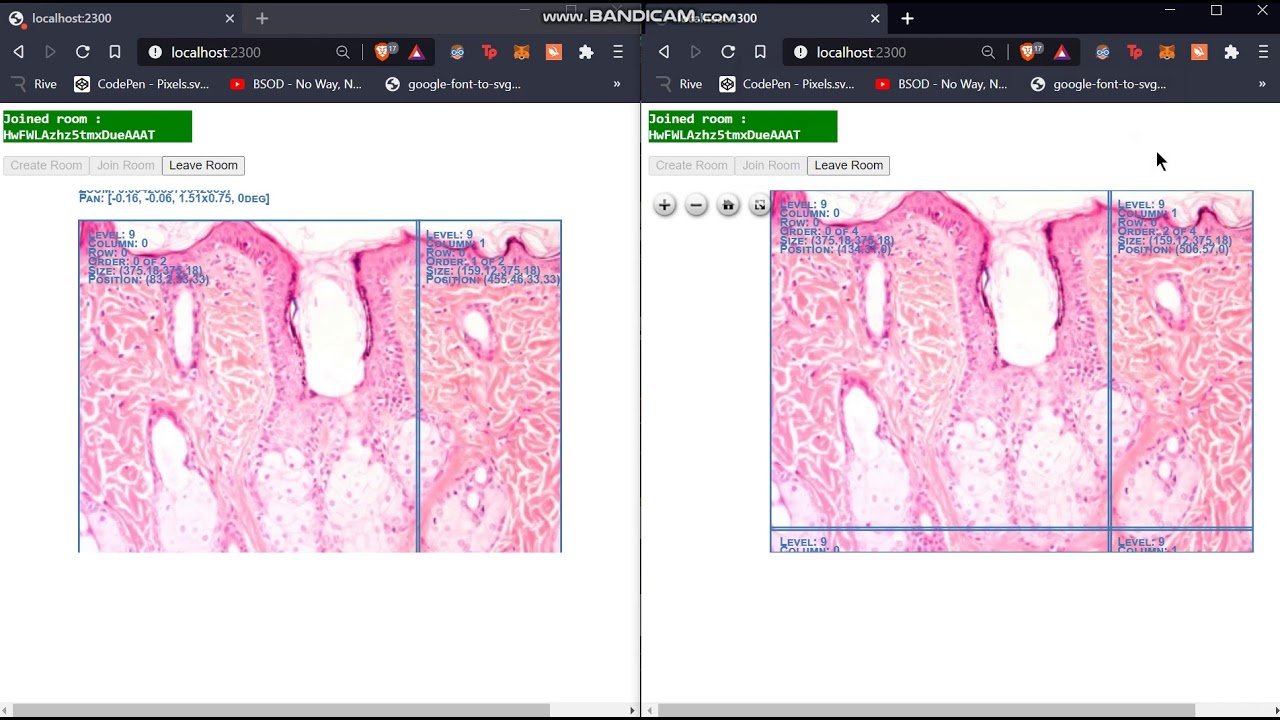This screenshot has height=720, width=1280.
Task: Bookmark page in left browser window
Action: (x=114, y=52)
